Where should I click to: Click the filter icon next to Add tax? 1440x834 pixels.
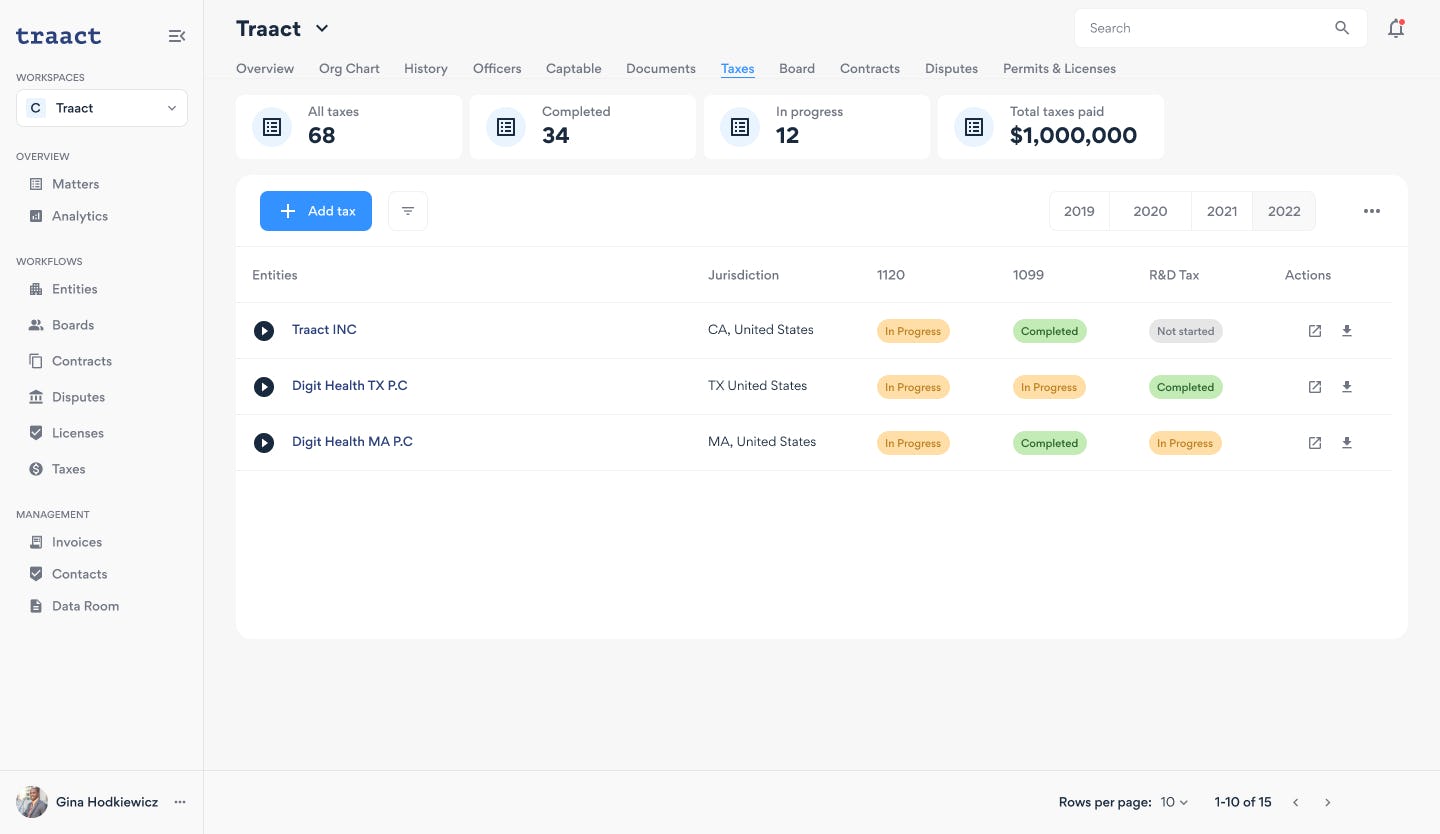pos(408,211)
